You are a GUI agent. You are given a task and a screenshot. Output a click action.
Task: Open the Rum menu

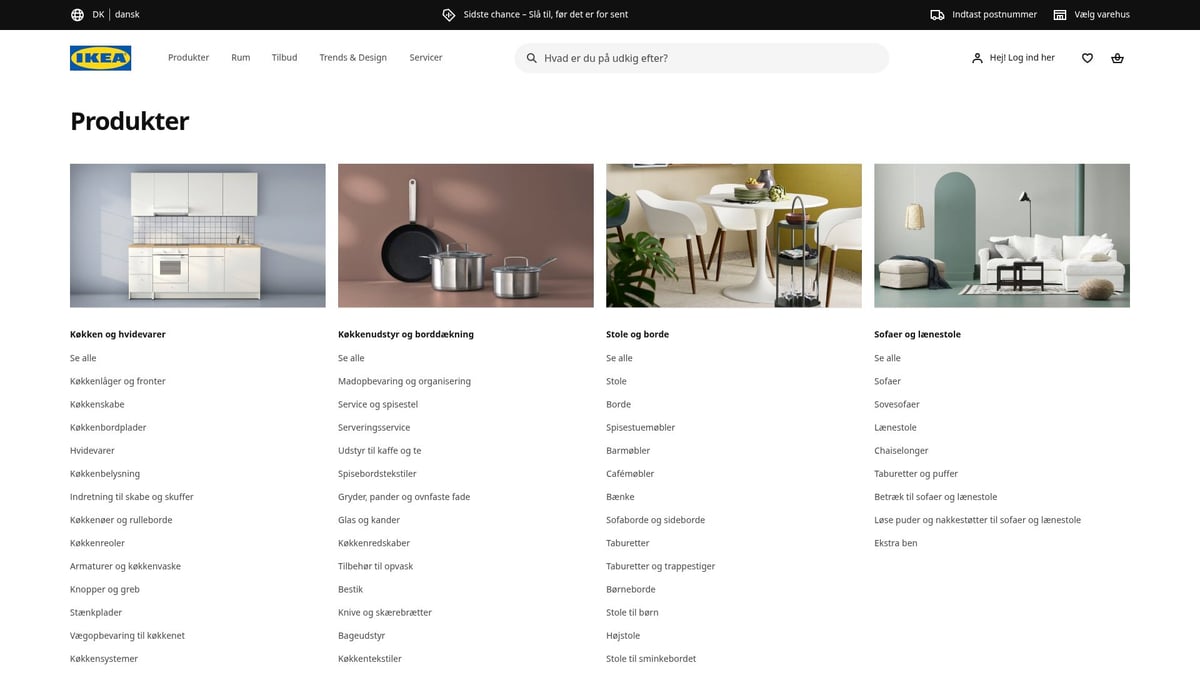240,57
